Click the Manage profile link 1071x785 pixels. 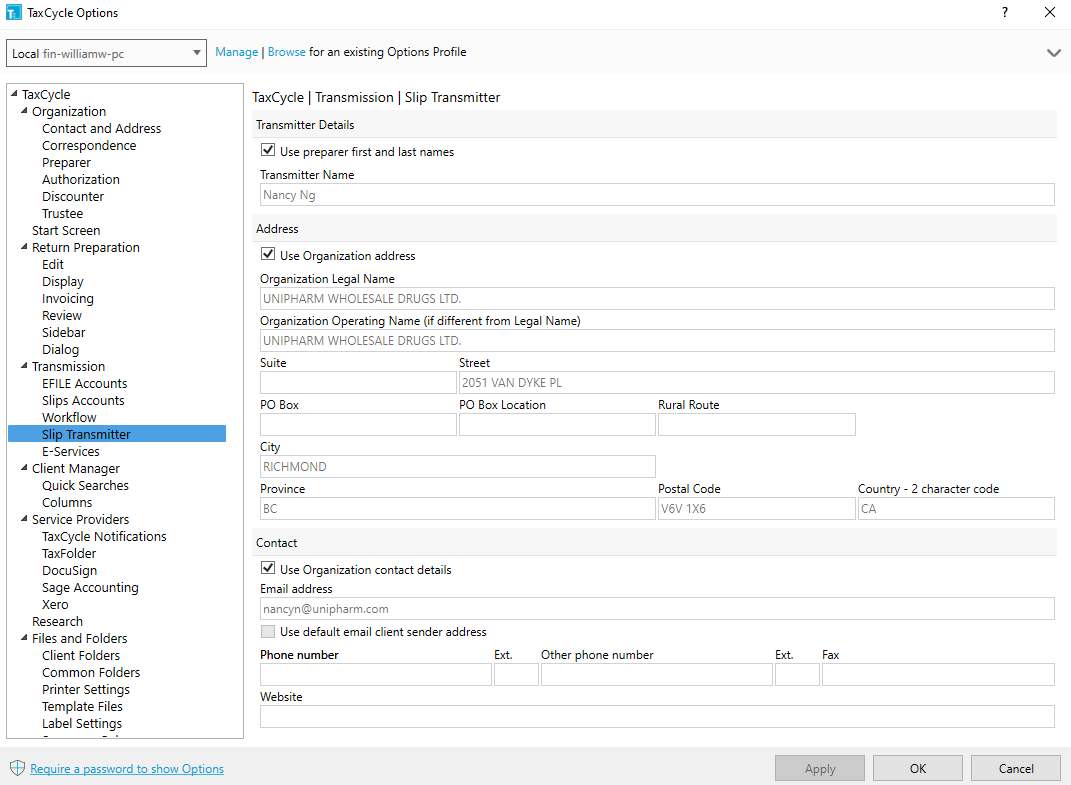tap(236, 52)
